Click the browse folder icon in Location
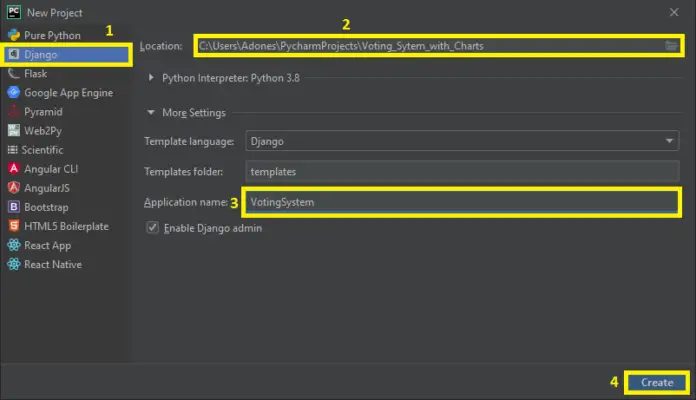This screenshot has height=400, width=696. (671, 46)
